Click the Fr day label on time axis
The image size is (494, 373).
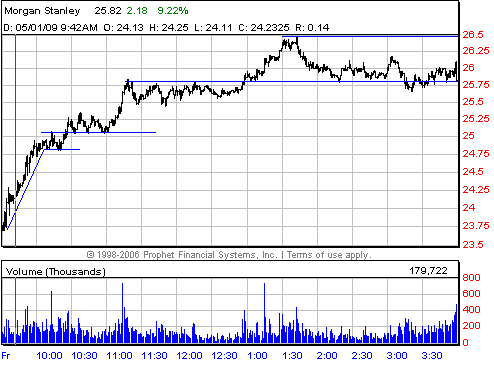(x=6, y=356)
